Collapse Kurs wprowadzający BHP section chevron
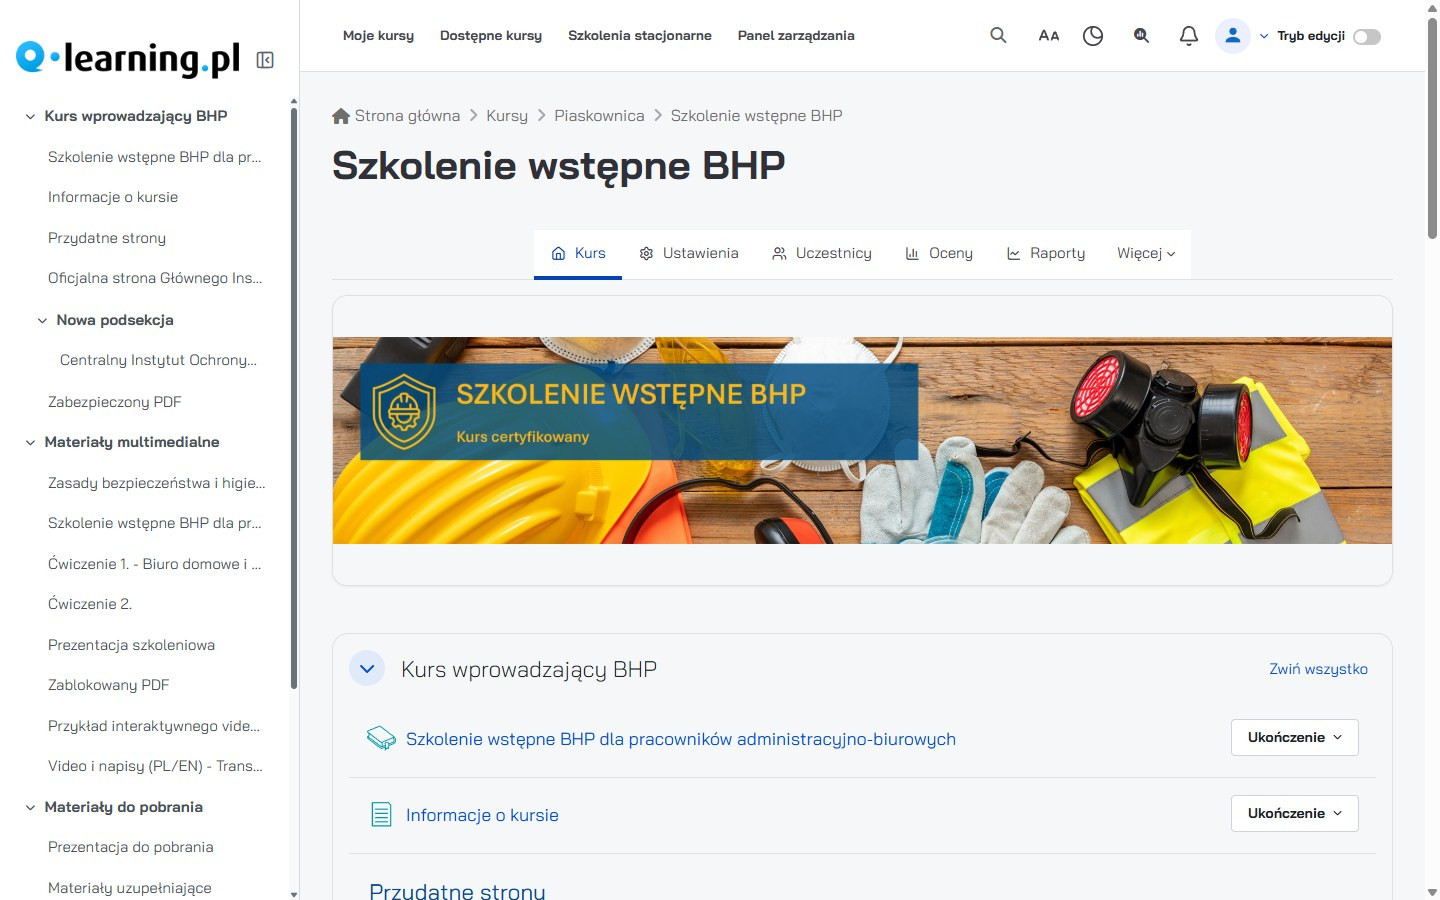Screen dimensions: 1440x900 [367, 669]
